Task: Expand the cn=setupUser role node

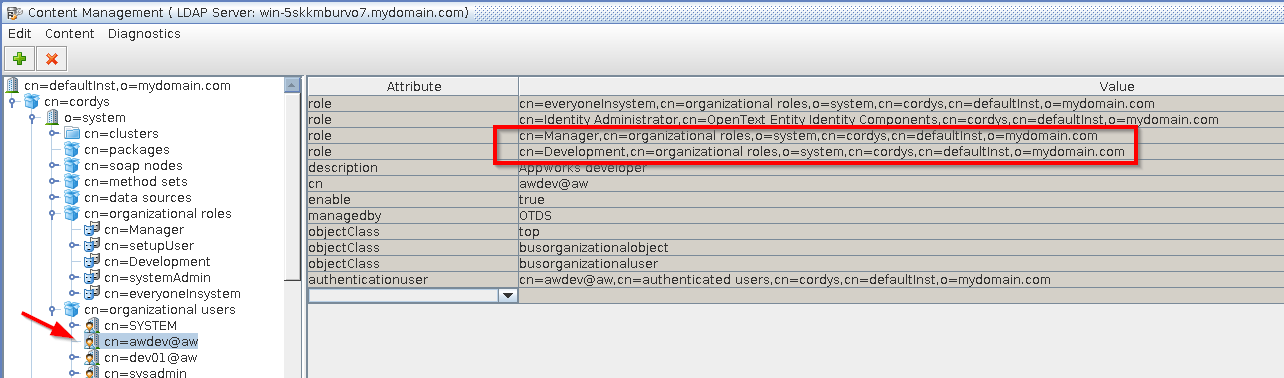Action: pyautogui.click(x=73, y=246)
